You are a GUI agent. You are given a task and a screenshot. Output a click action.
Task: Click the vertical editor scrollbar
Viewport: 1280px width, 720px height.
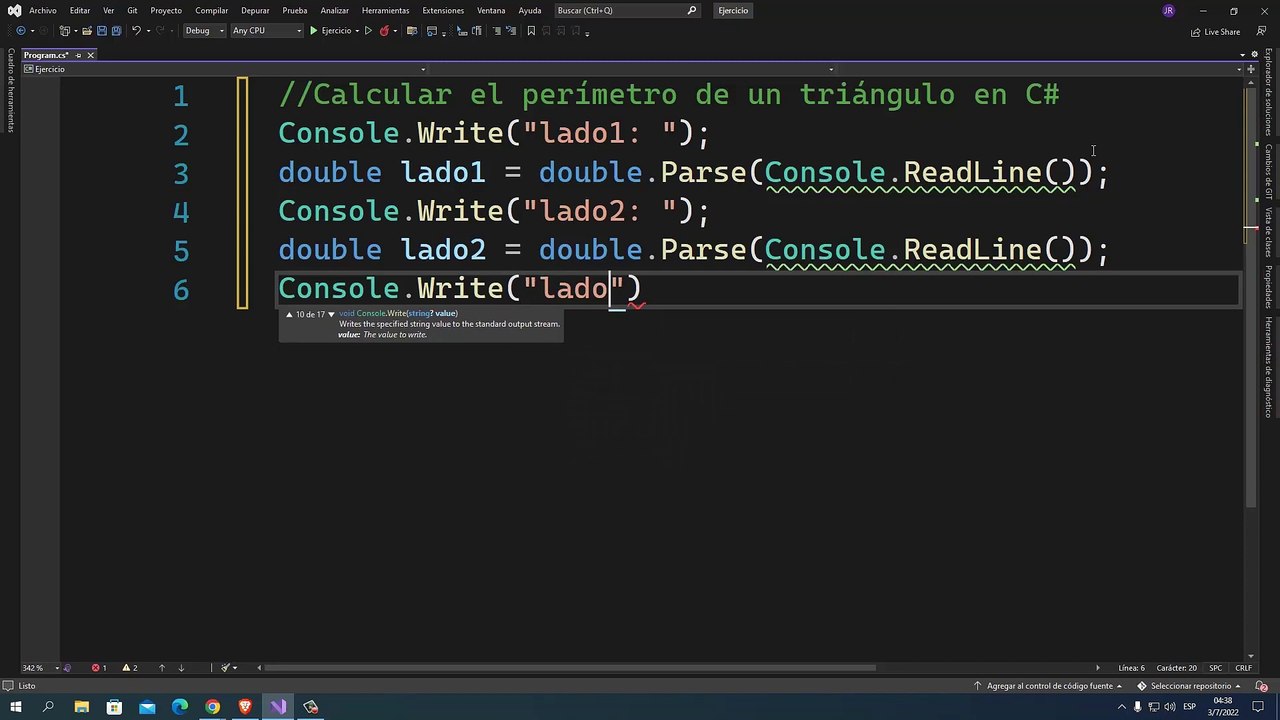[1251, 297]
